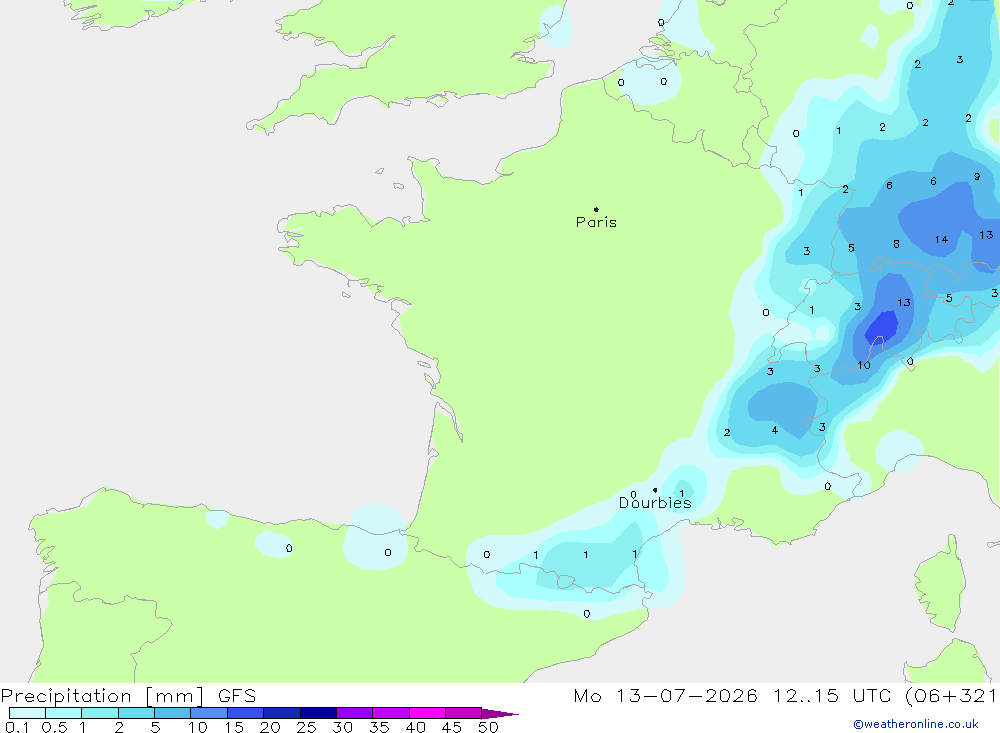The image size is (1000, 733).
Task: Select the legend swatch between 35 and 40
Action: point(391,713)
